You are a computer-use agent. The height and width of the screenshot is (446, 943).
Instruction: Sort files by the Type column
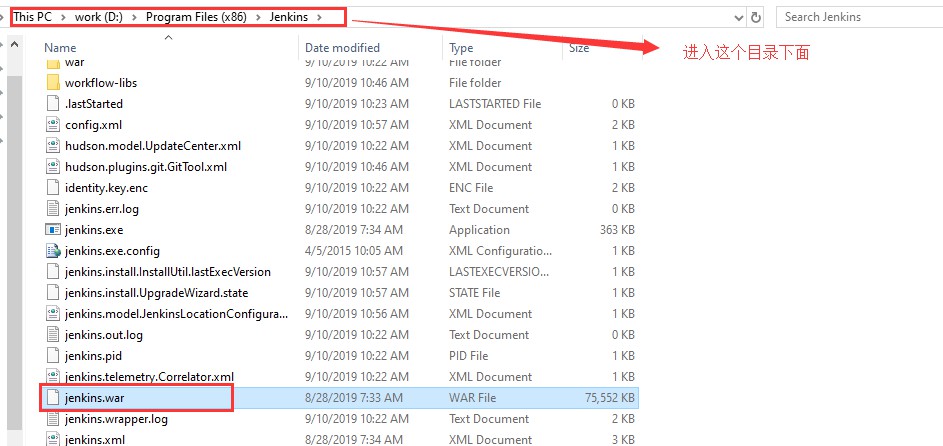(461, 48)
